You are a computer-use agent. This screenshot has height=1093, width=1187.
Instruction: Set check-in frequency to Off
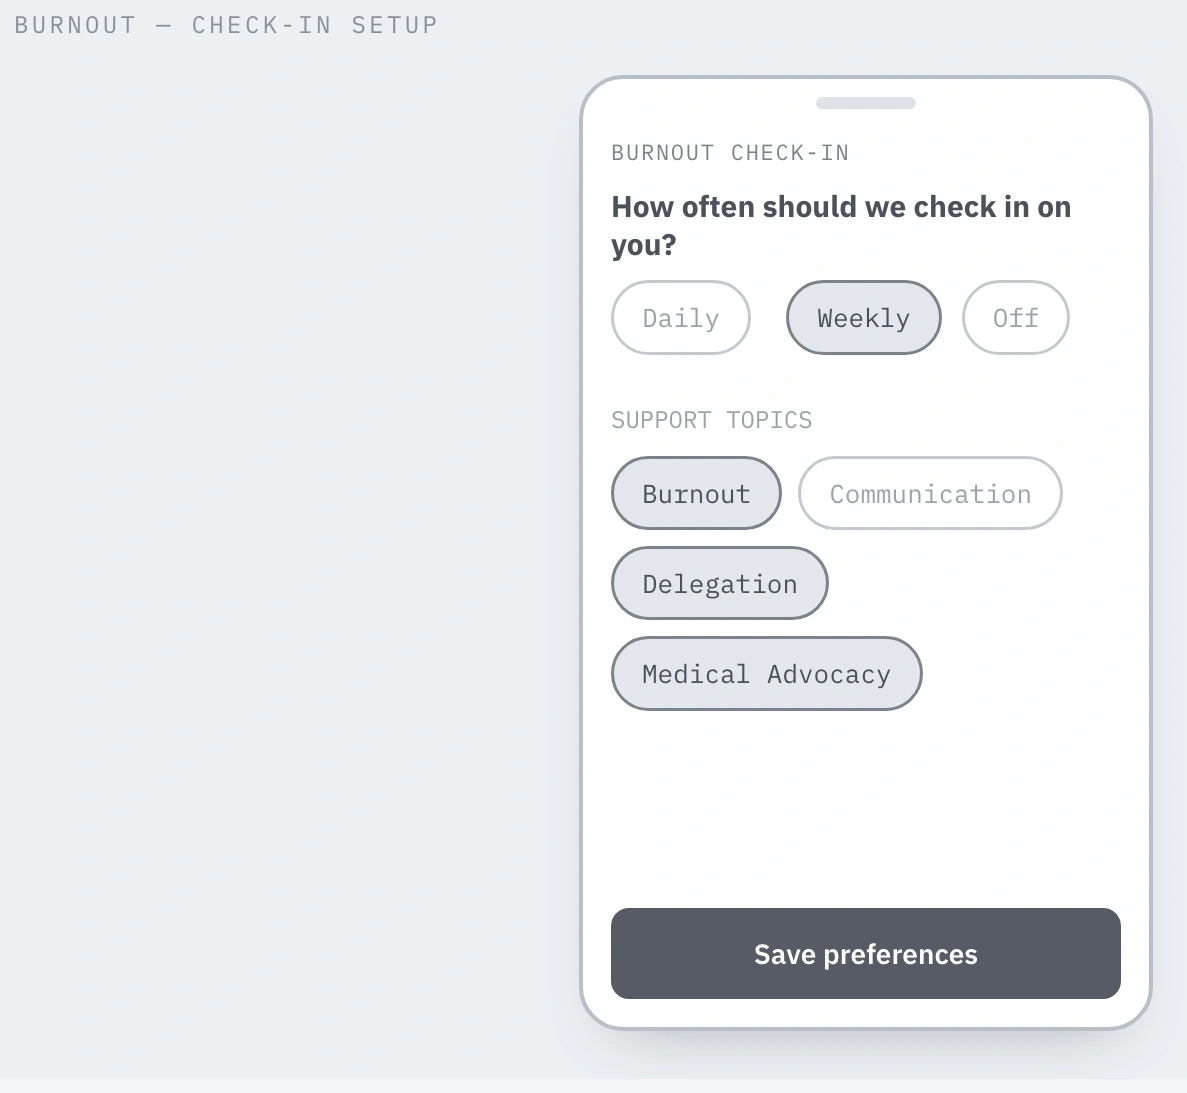(x=1016, y=318)
